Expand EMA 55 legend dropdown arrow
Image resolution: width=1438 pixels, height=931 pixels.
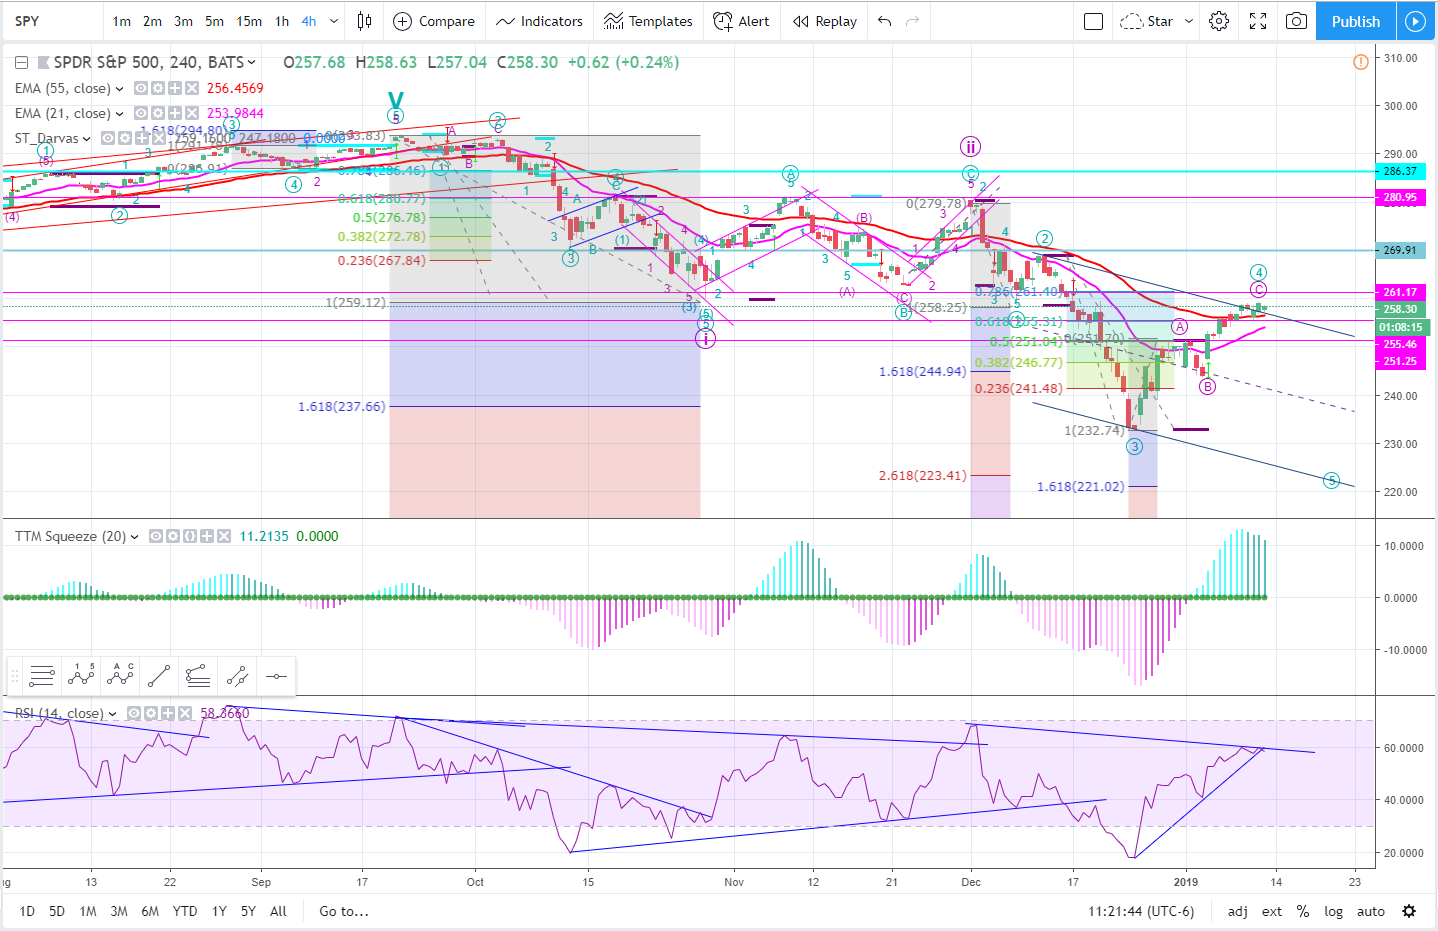click(120, 88)
